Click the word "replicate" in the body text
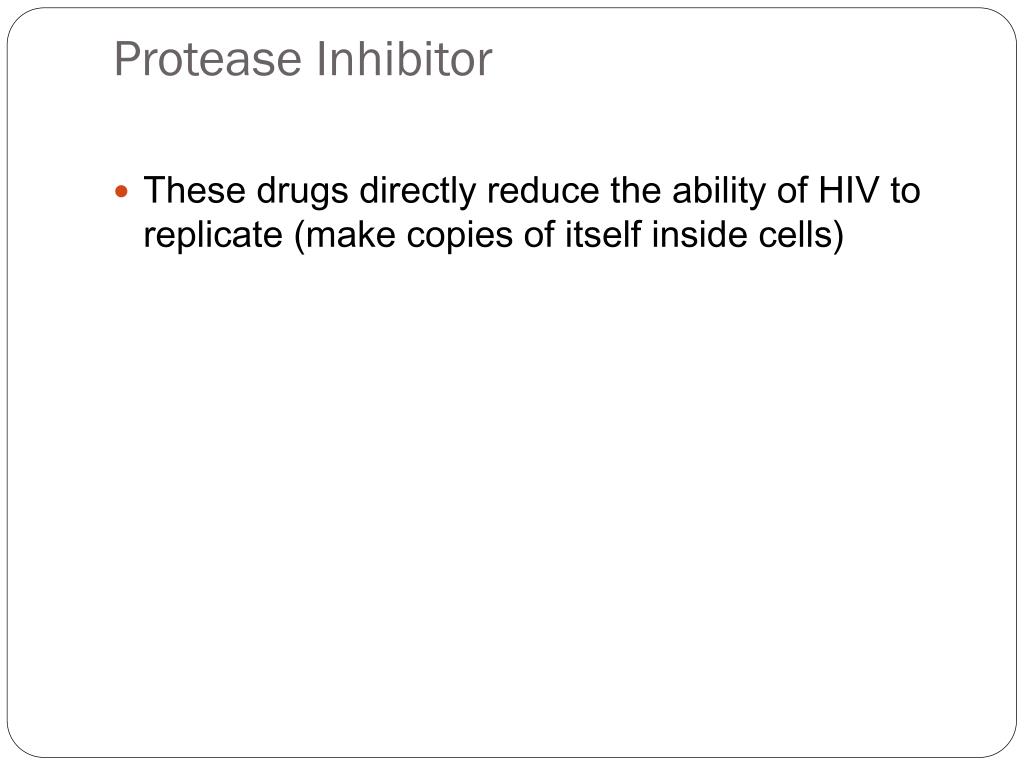The width and height of the screenshot is (1024, 768). tap(213, 235)
